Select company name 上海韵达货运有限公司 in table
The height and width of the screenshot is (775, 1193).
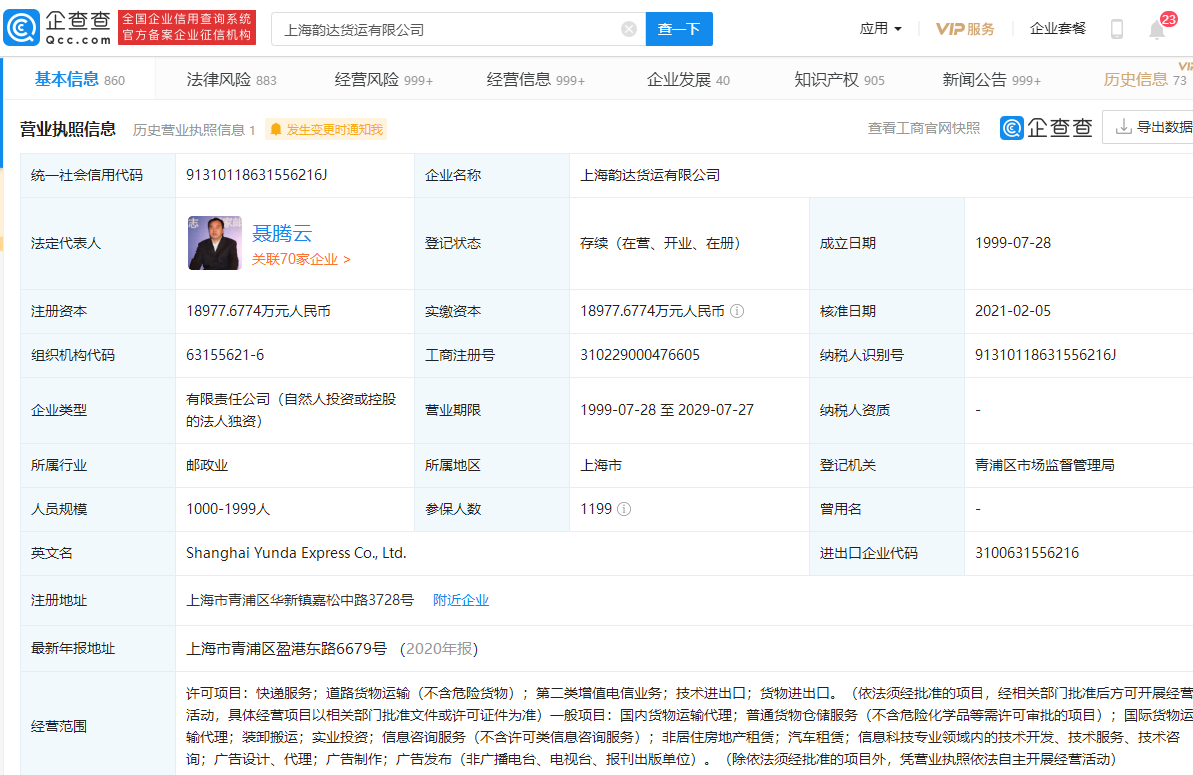(650, 175)
